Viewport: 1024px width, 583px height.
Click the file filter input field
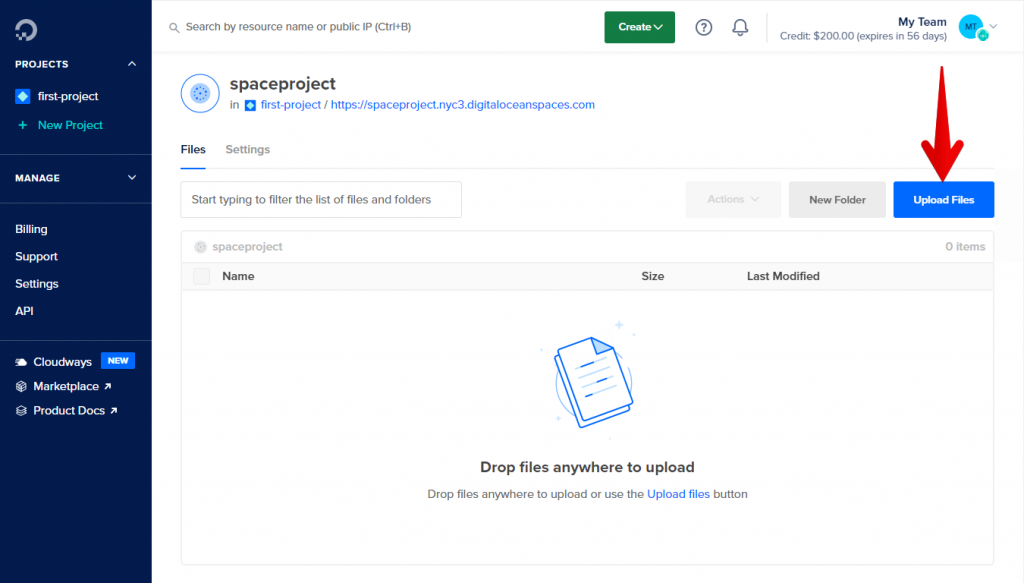coord(320,199)
